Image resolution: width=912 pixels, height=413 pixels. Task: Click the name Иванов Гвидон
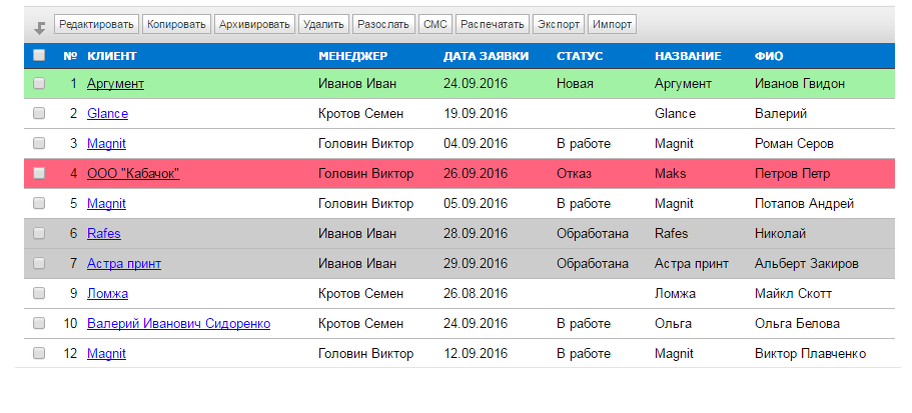point(800,84)
